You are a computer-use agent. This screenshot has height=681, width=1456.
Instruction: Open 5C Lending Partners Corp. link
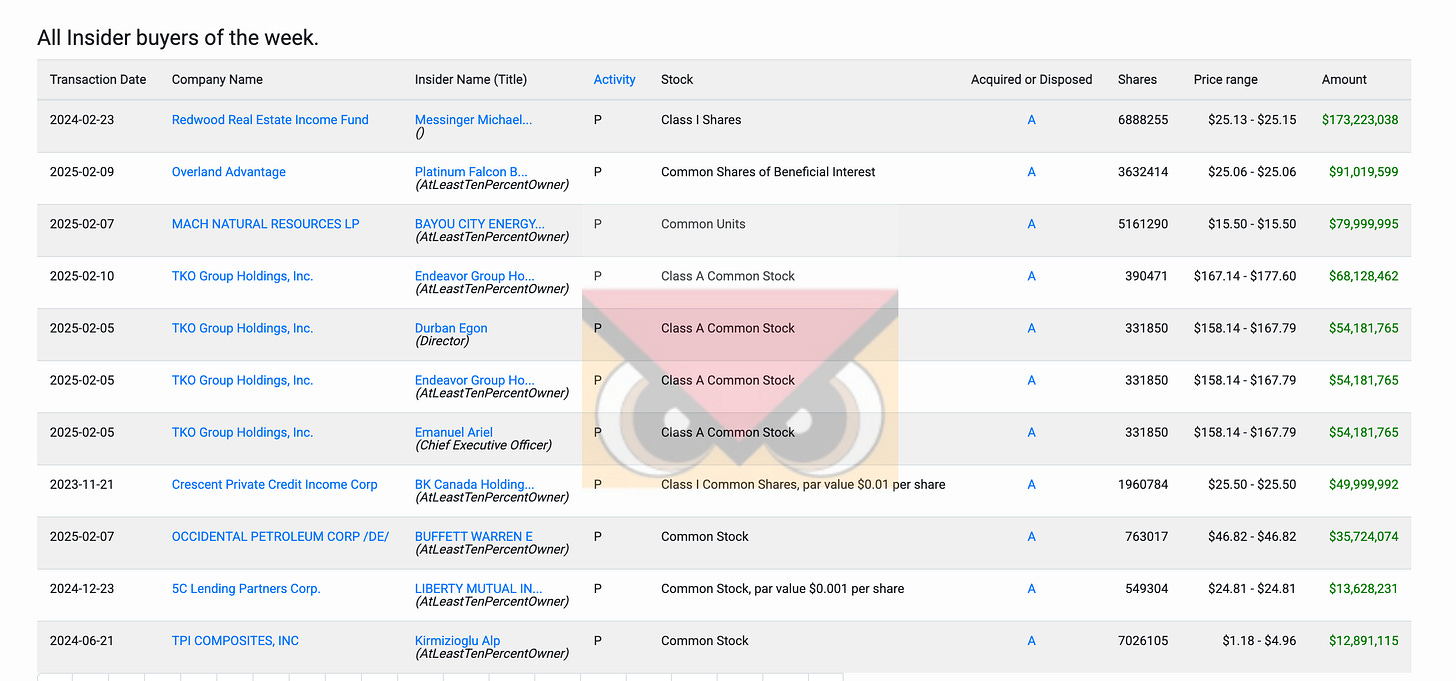[246, 587]
